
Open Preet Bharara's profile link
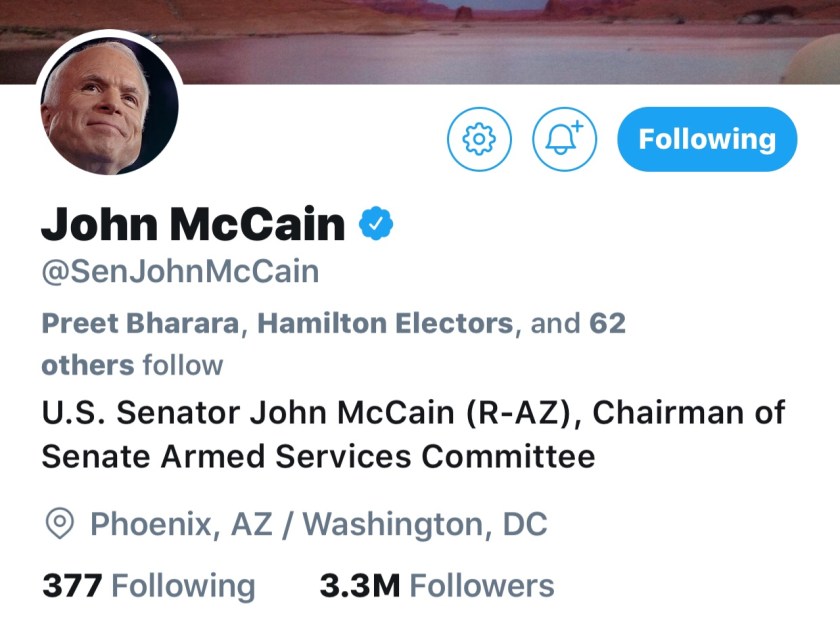[x=141, y=324]
